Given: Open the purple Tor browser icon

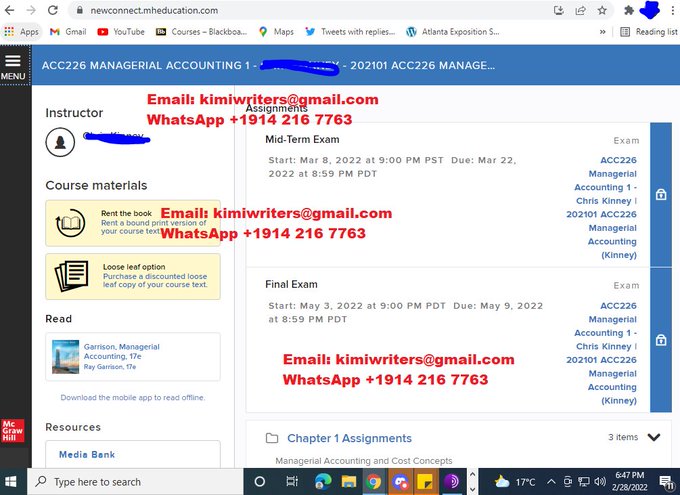Looking at the screenshot, I should [451, 482].
